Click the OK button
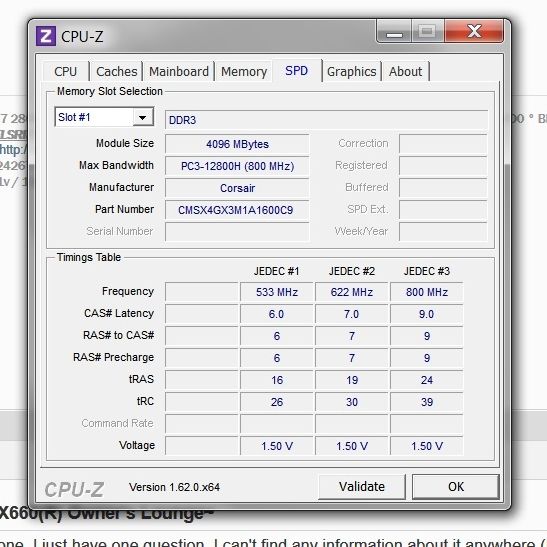This screenshot has width=547, height=547. tap(456, 486)
